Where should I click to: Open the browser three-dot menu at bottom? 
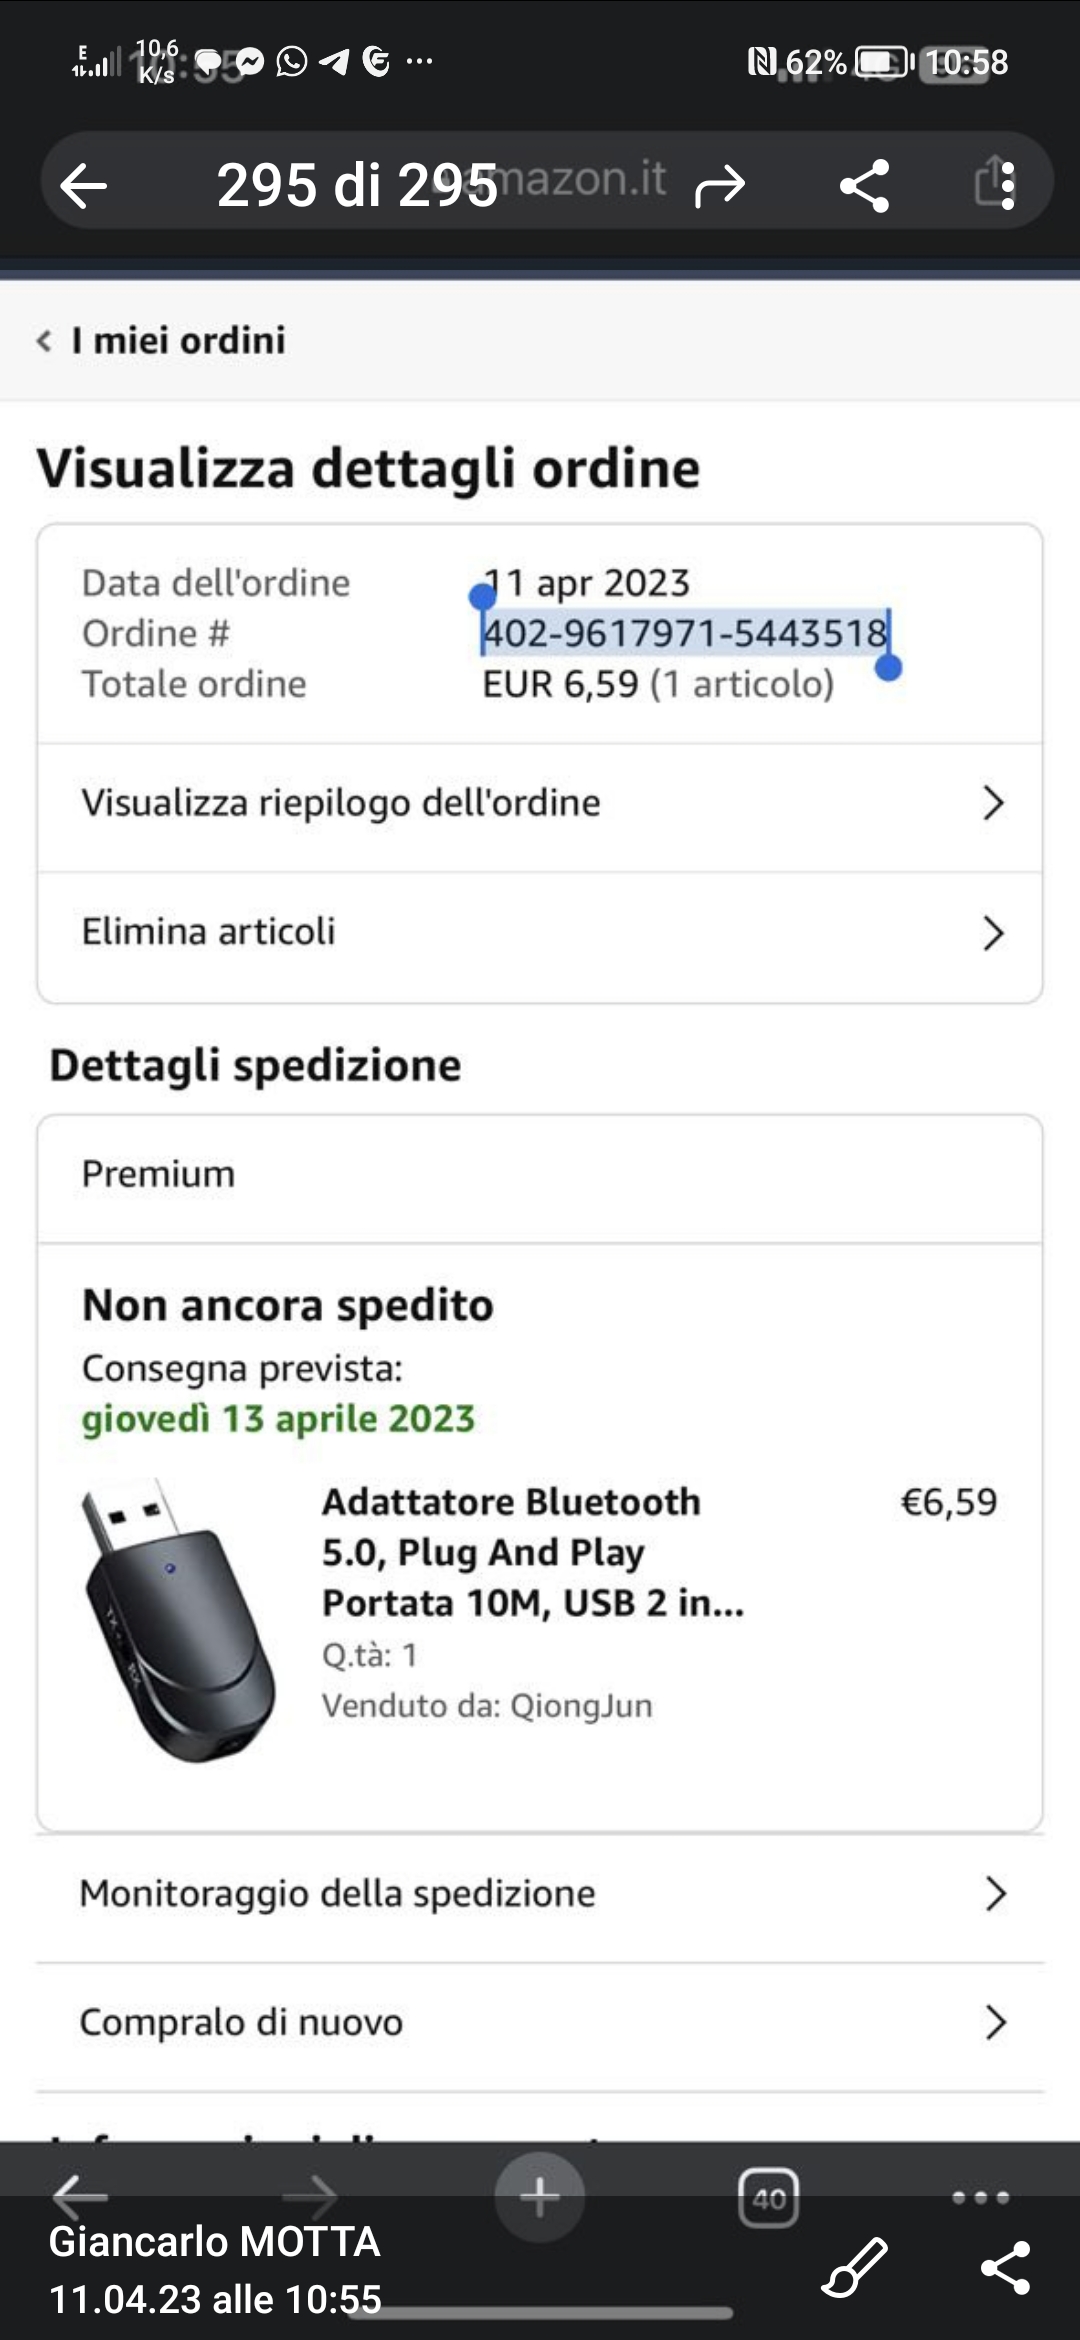click(x=980, y=2197)
